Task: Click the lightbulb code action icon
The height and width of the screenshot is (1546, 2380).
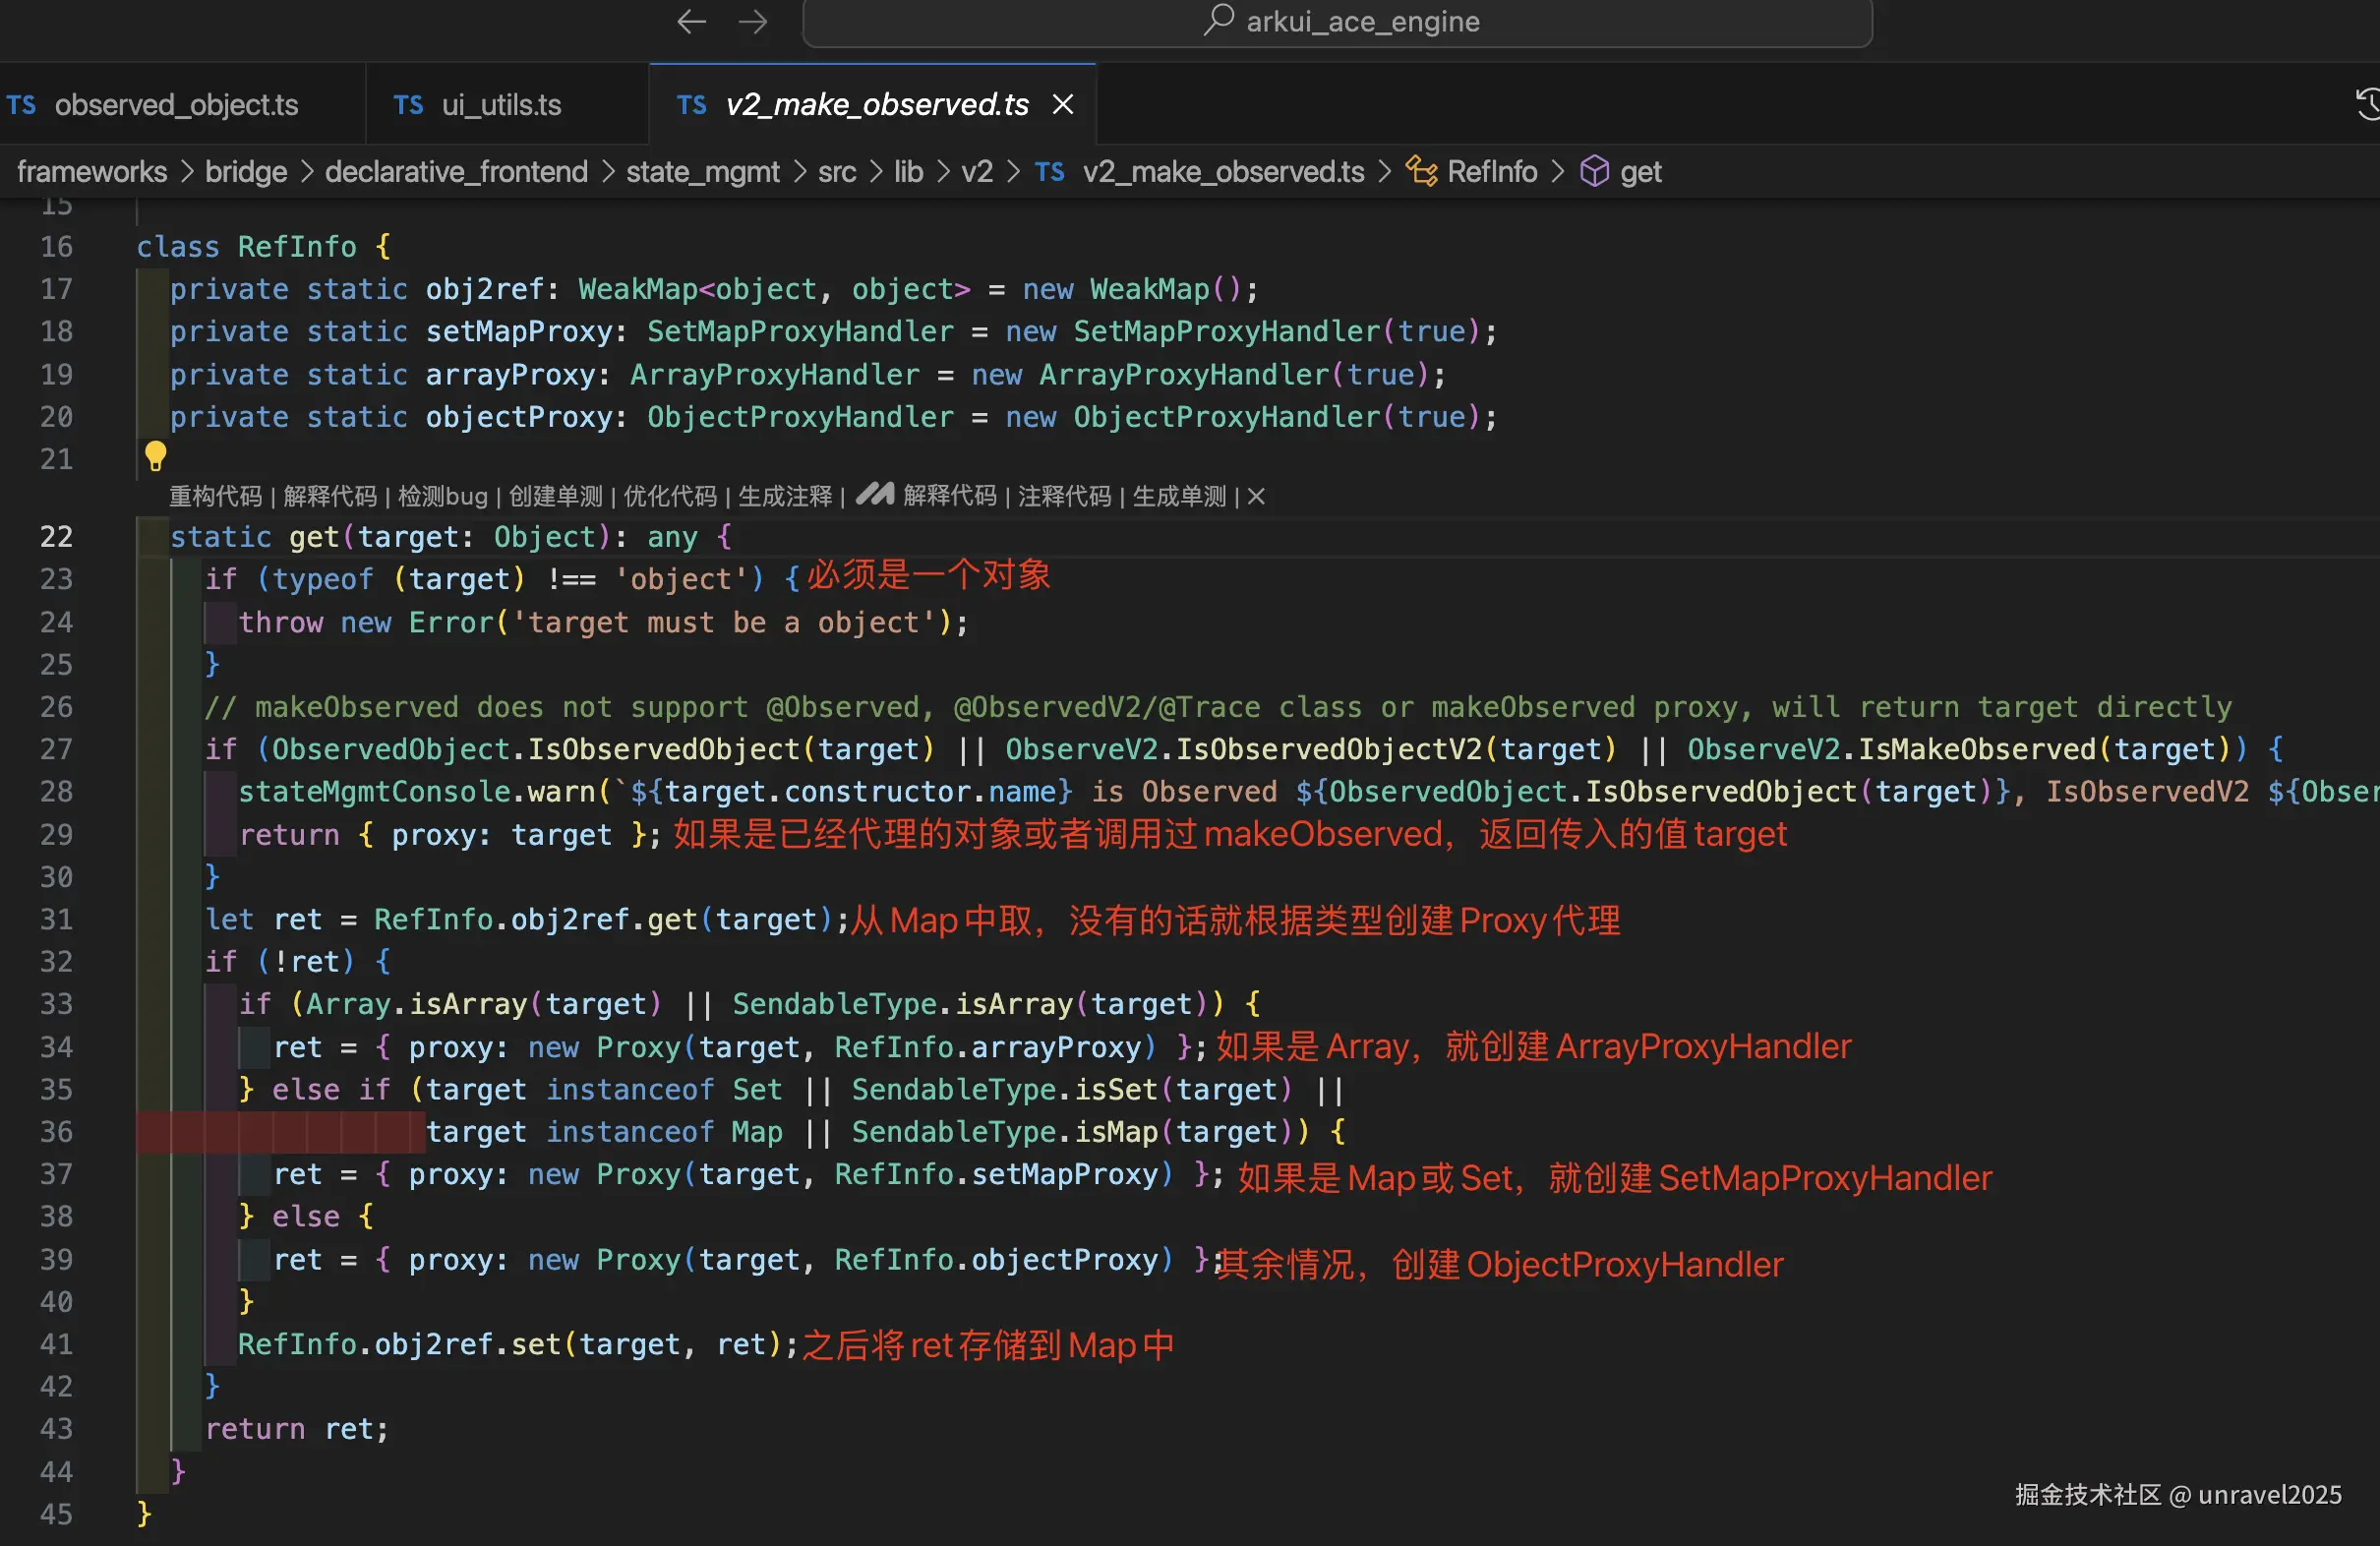Action: (x=156, y=456)
